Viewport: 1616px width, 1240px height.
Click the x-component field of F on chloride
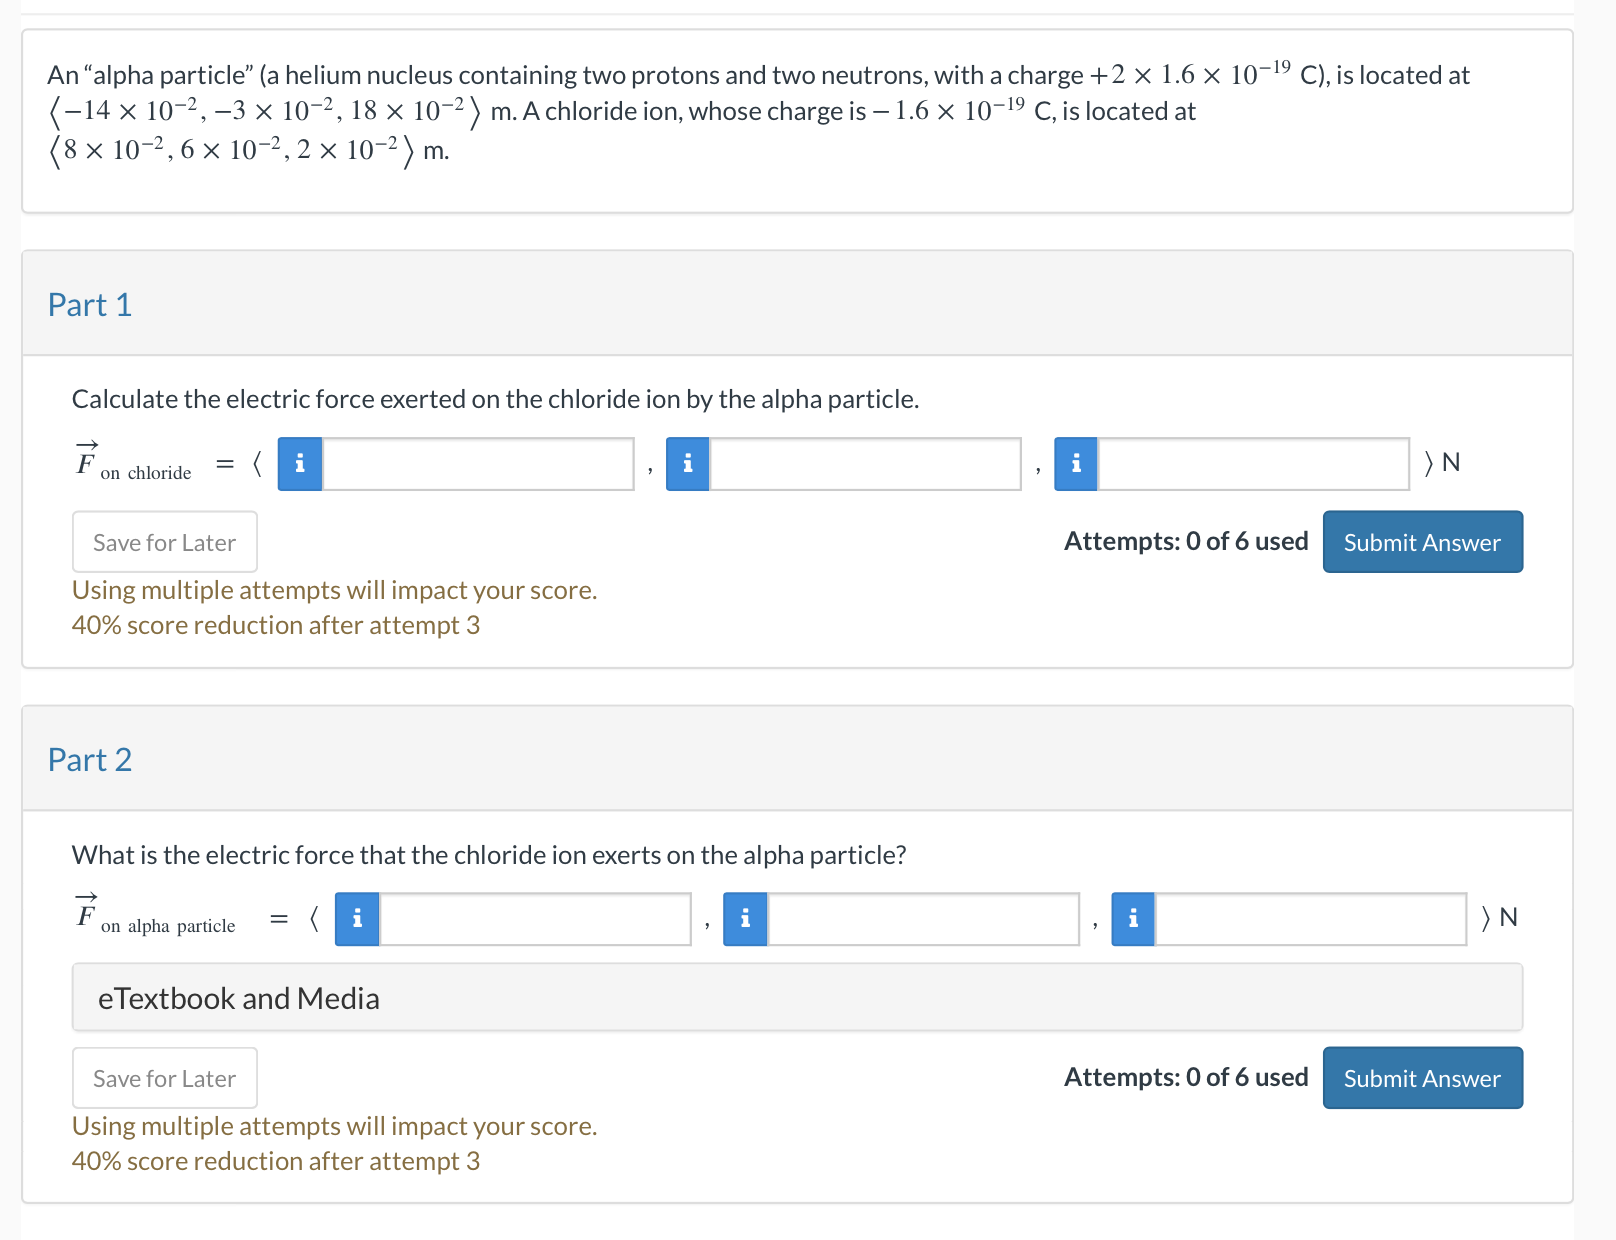click(480, 463)
